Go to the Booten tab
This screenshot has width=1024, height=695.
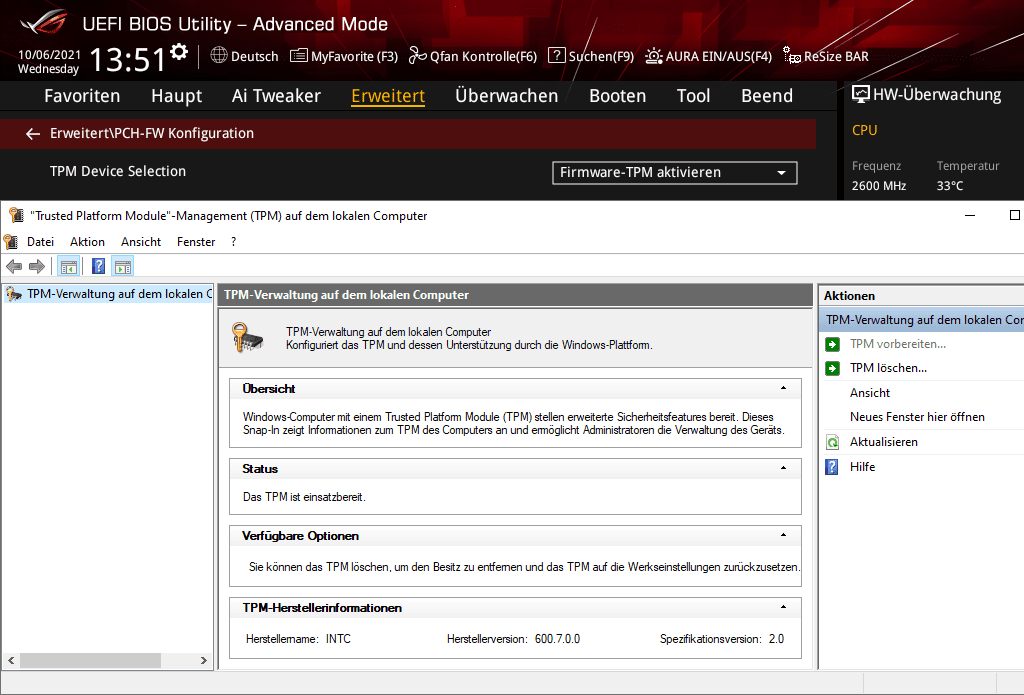617,96
